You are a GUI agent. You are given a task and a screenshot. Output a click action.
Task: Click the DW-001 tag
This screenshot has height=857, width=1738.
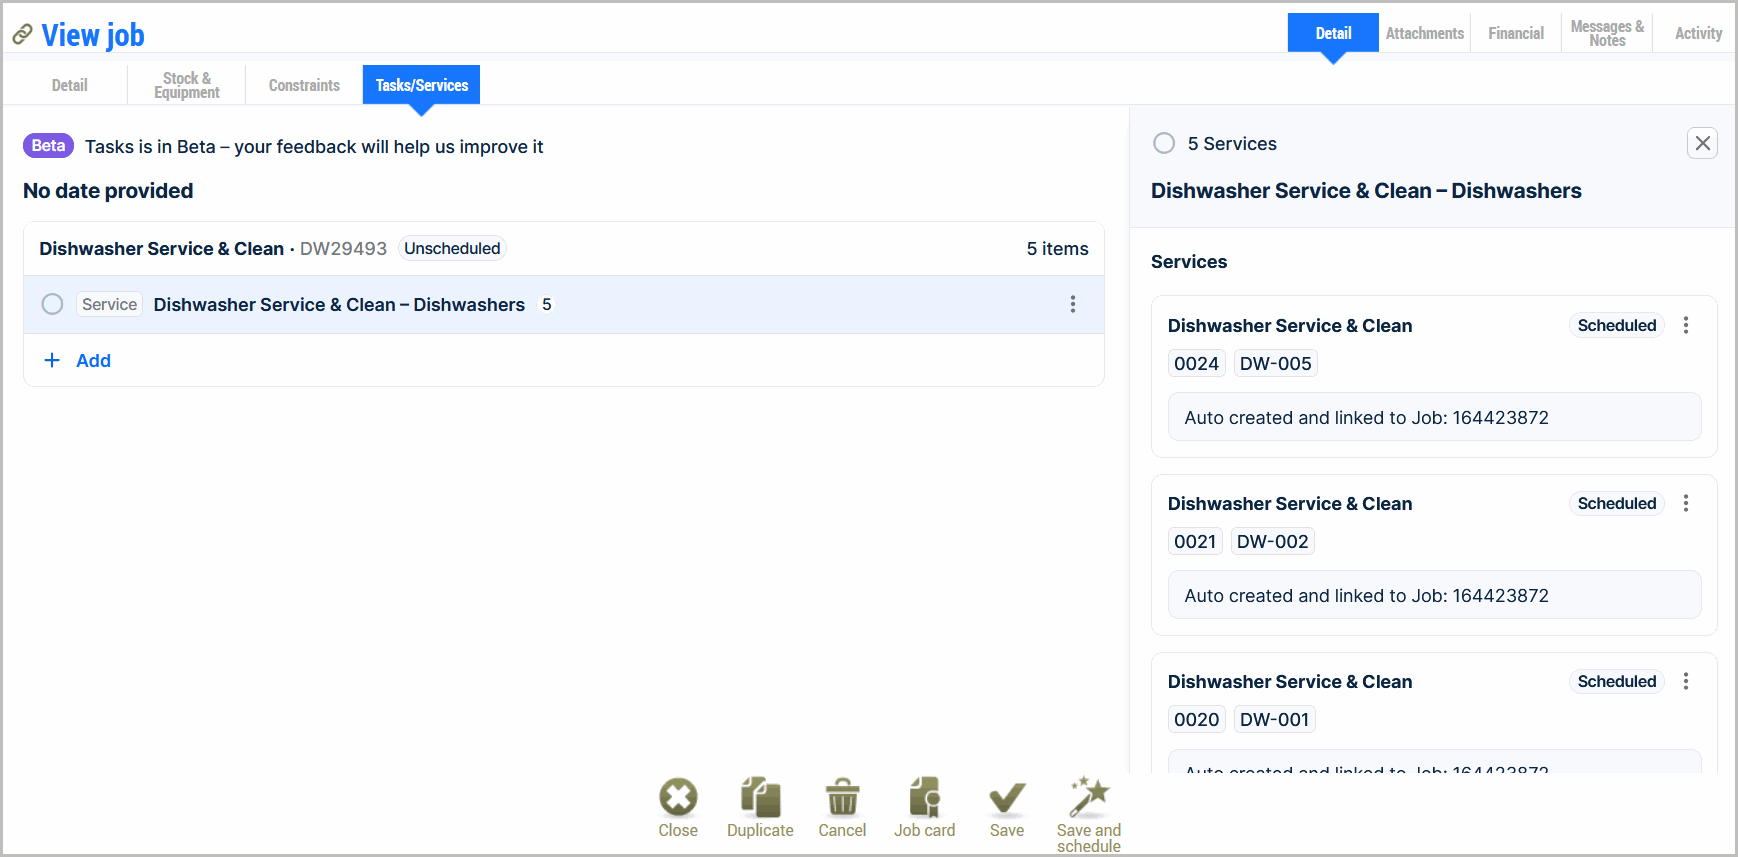(x=1275, y=719)
